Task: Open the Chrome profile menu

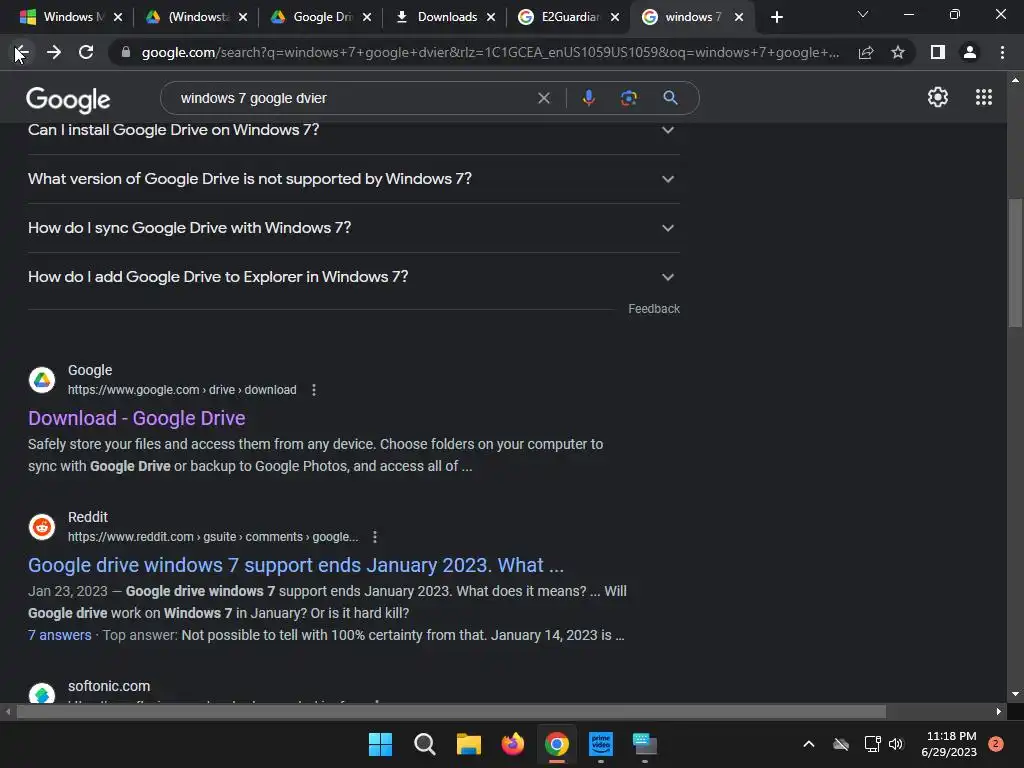Action: pos(970,52)
